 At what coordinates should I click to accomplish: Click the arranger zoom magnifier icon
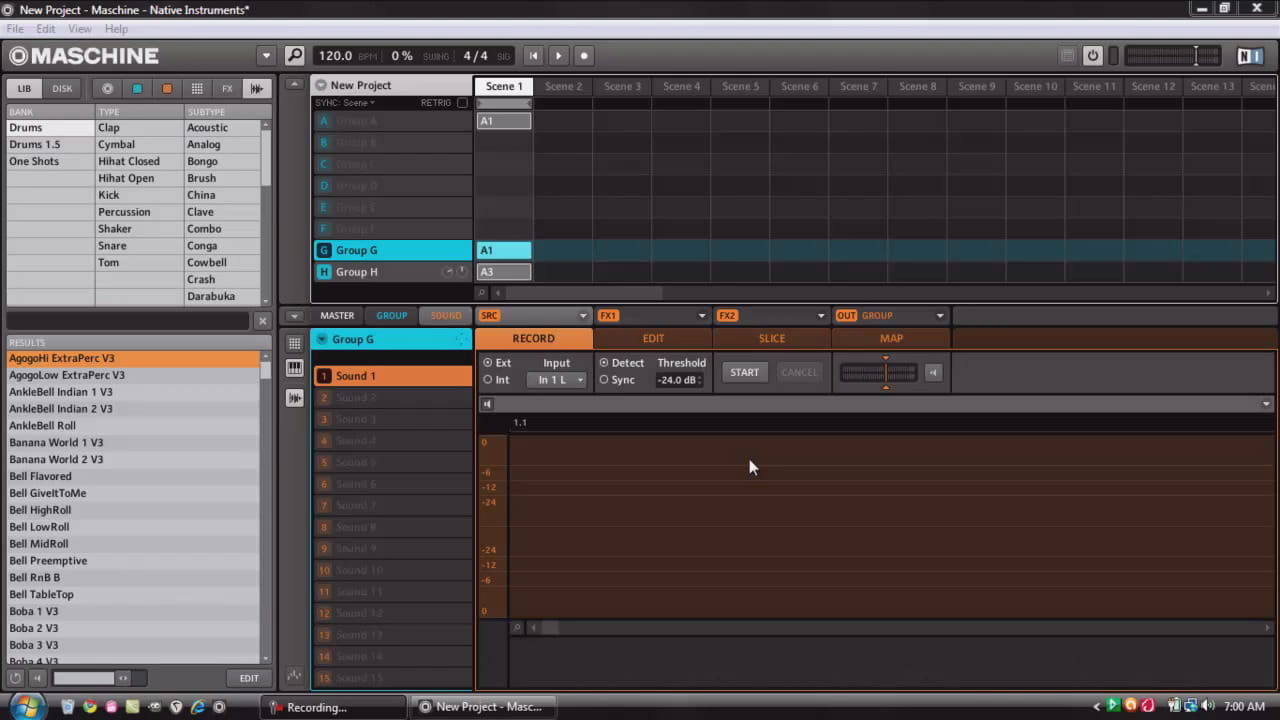click(481, 293)
